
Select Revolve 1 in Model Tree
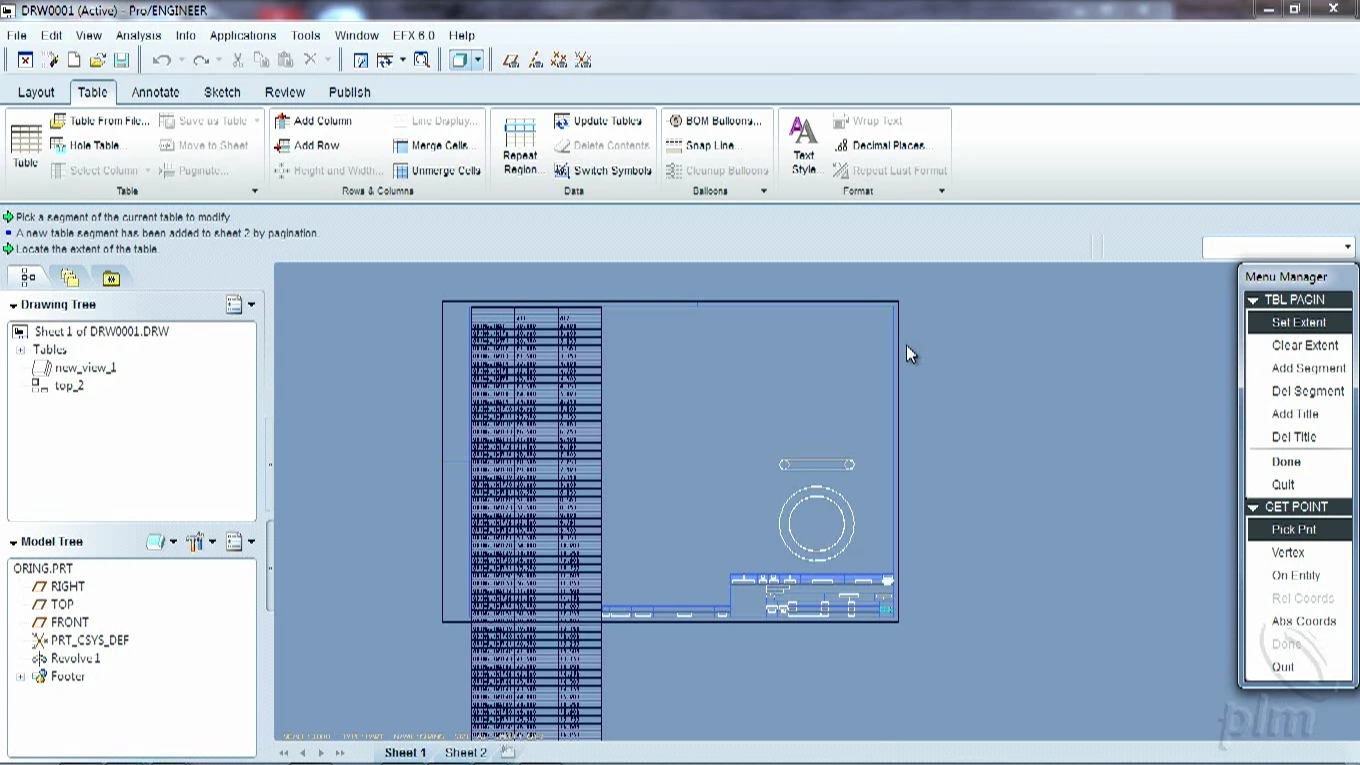click(76, 659)
